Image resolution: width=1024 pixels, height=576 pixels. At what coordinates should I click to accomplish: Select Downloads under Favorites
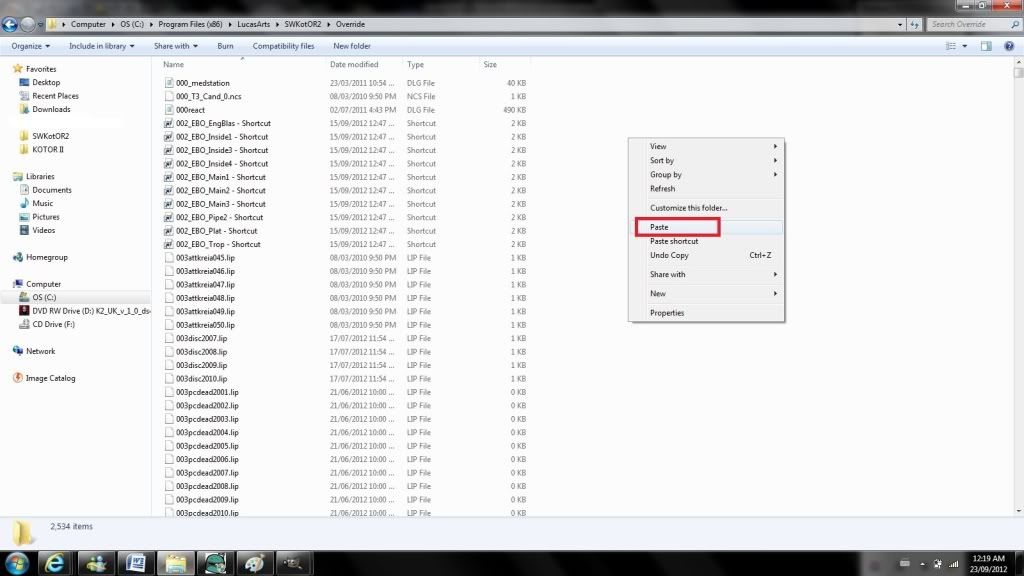click(x=51, y=109)
